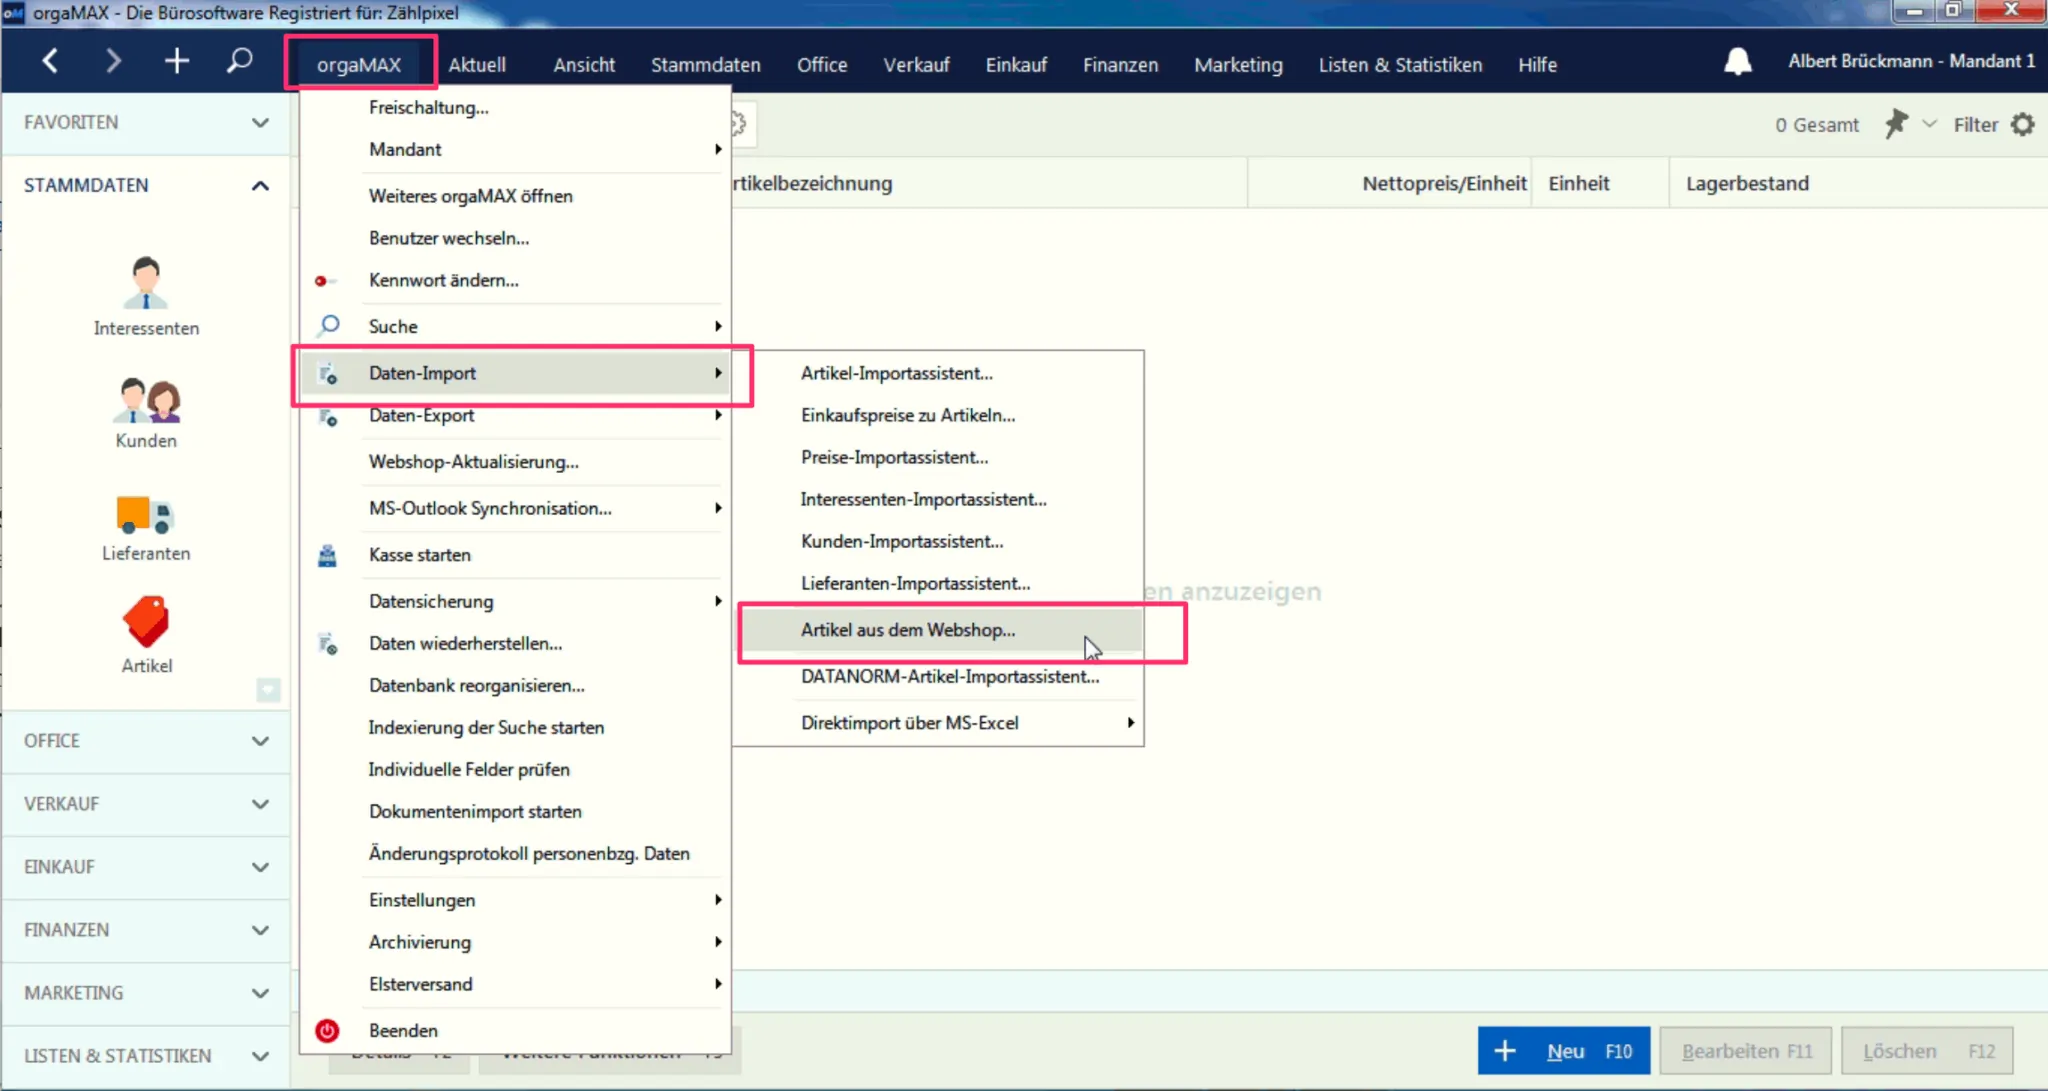Click the cash register icon for Kasse starten
The width and height of the screenshot is (2048, 1091).
click(327, 555)
